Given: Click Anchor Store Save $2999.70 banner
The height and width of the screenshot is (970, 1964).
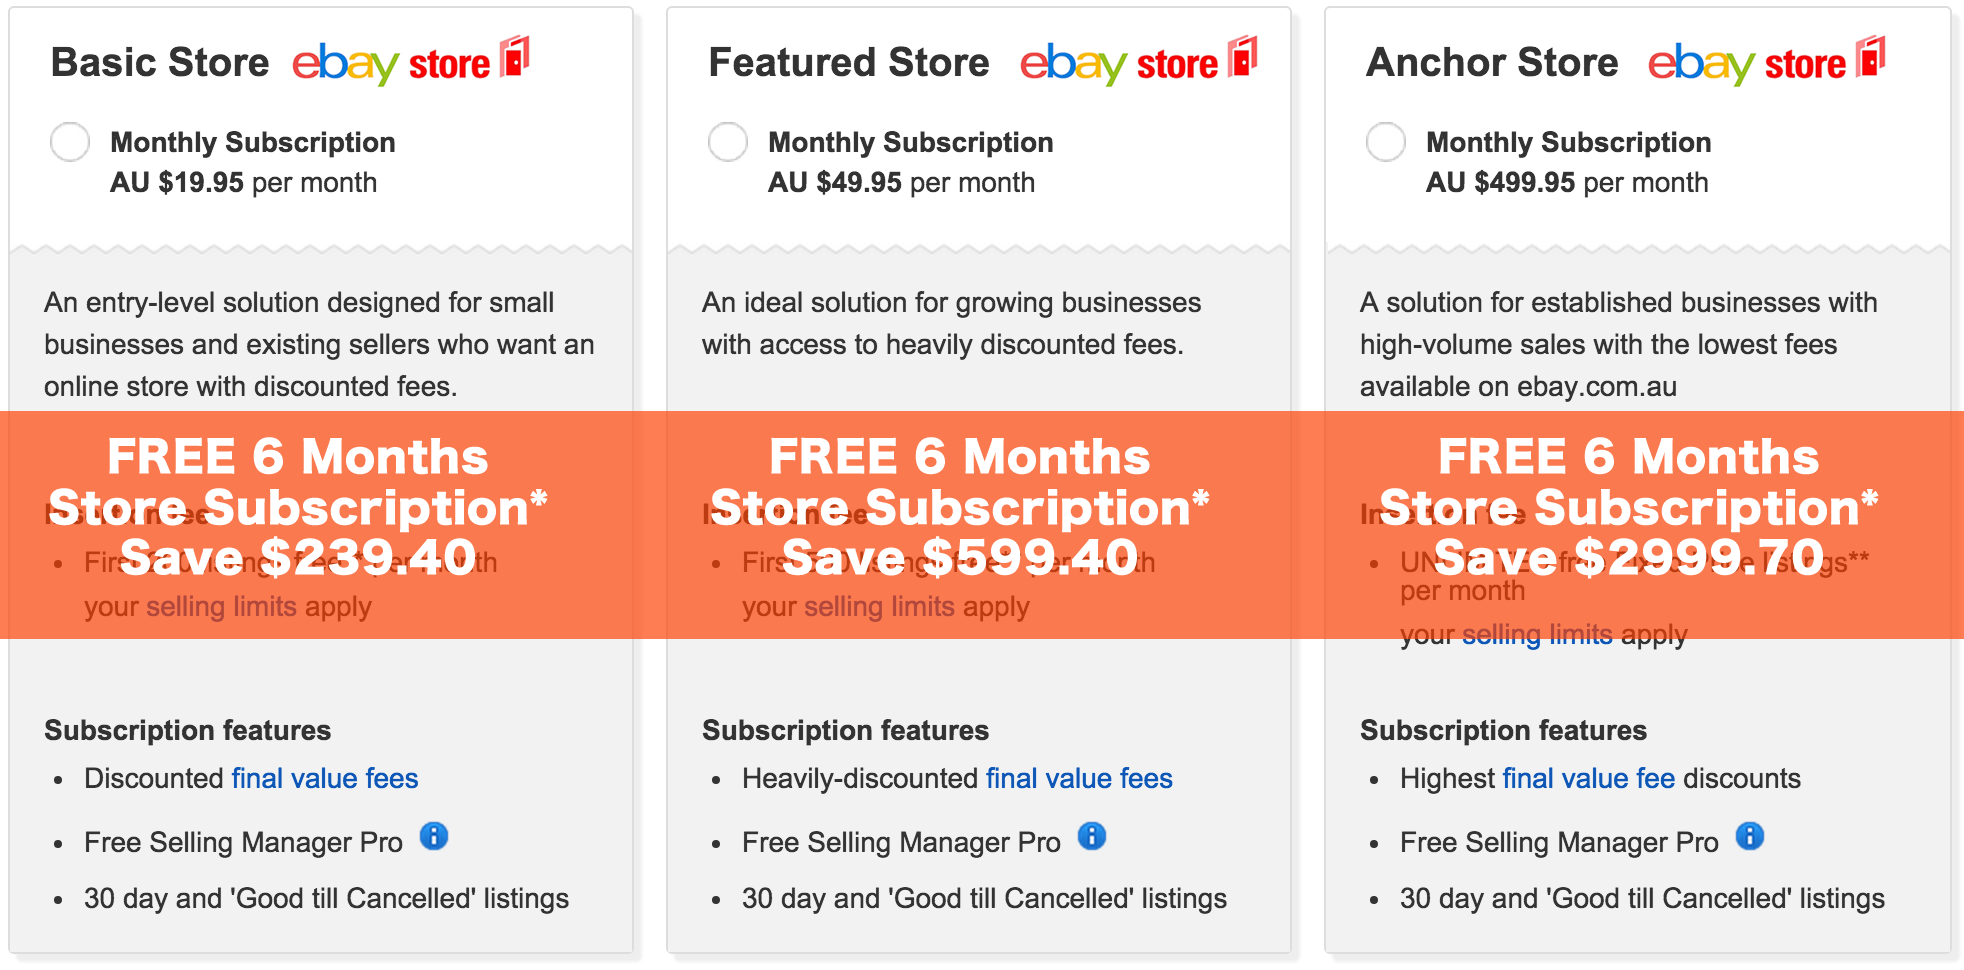Looking at the screenshot, I should coord(1629,557).
